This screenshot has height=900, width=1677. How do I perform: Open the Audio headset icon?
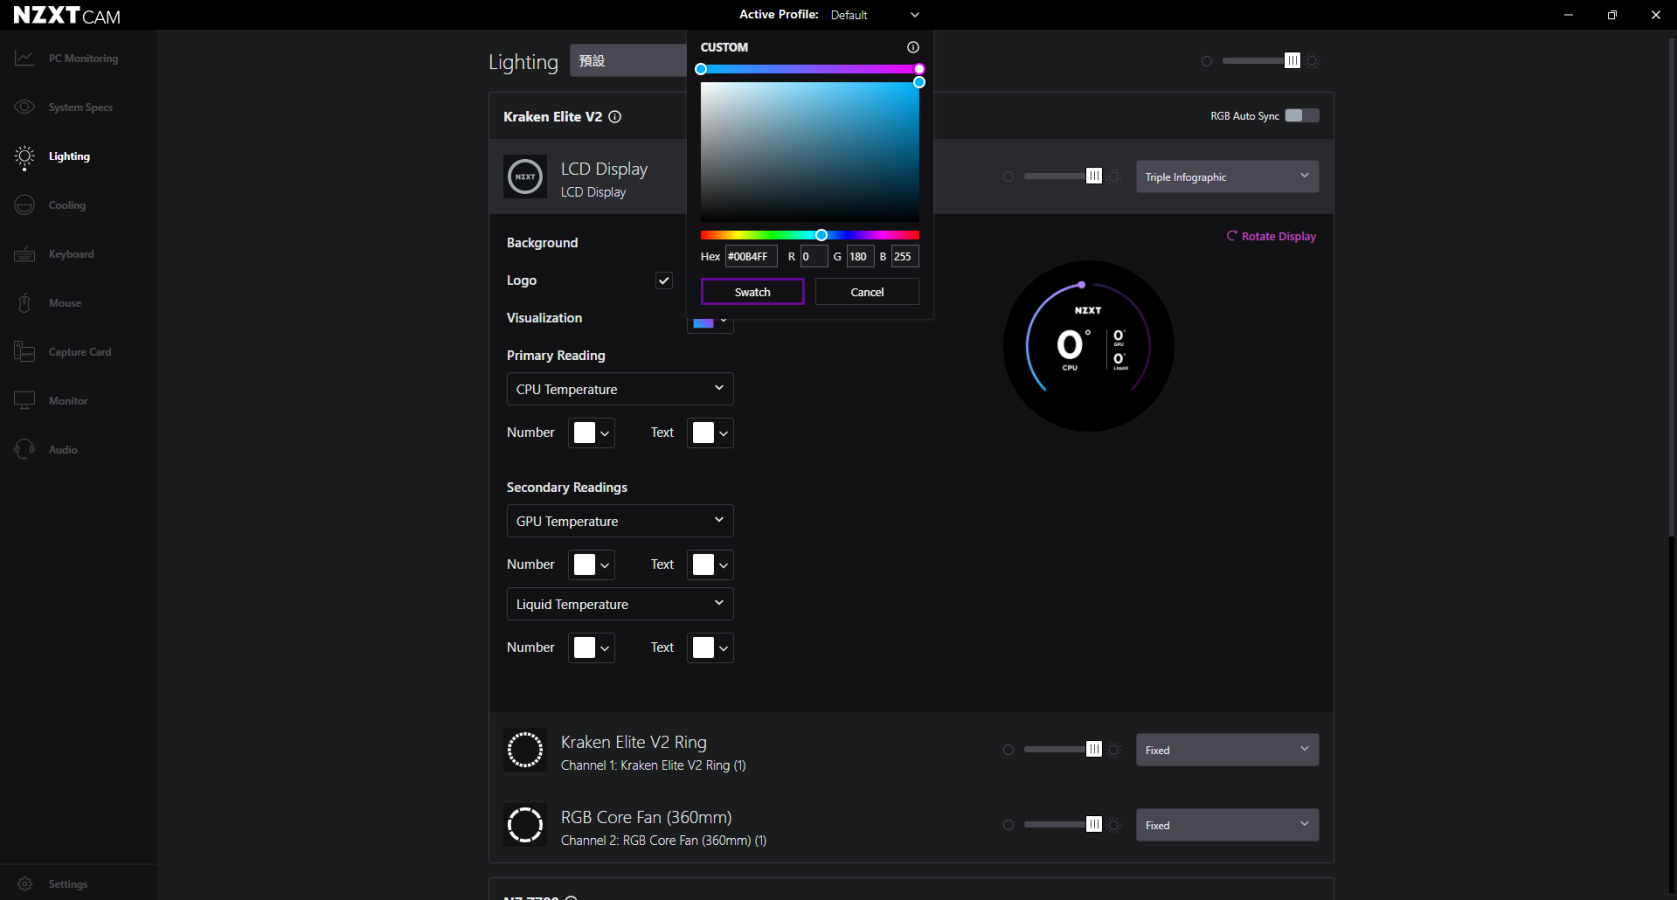[x=25, y=450]
